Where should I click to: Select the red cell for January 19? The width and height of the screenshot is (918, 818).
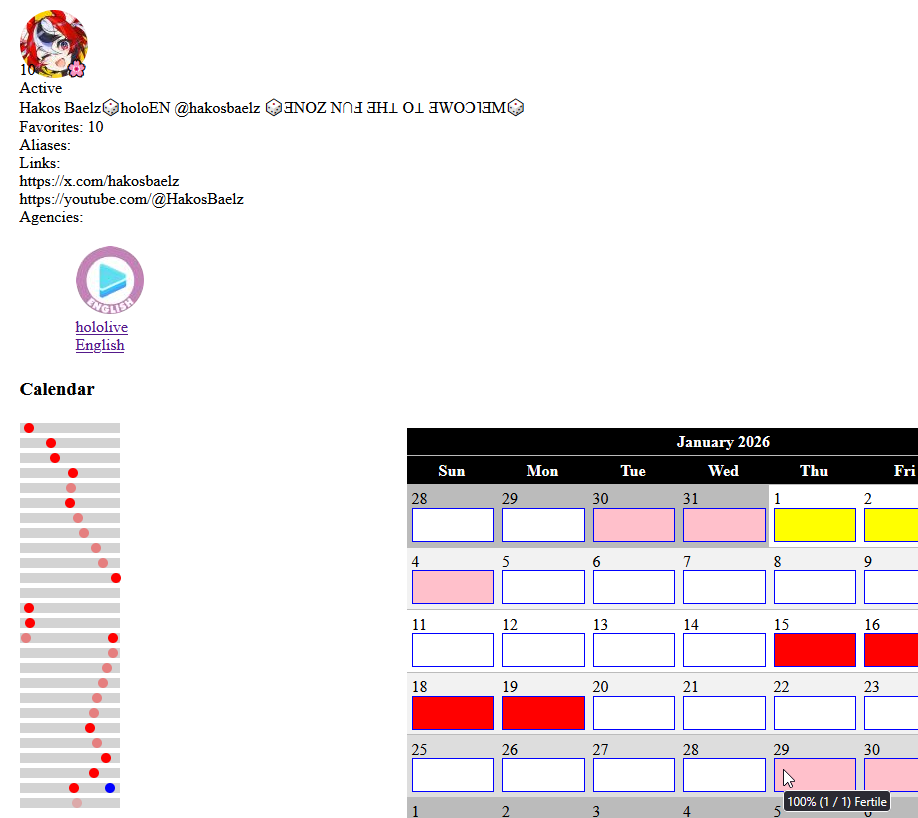[543, 713]
